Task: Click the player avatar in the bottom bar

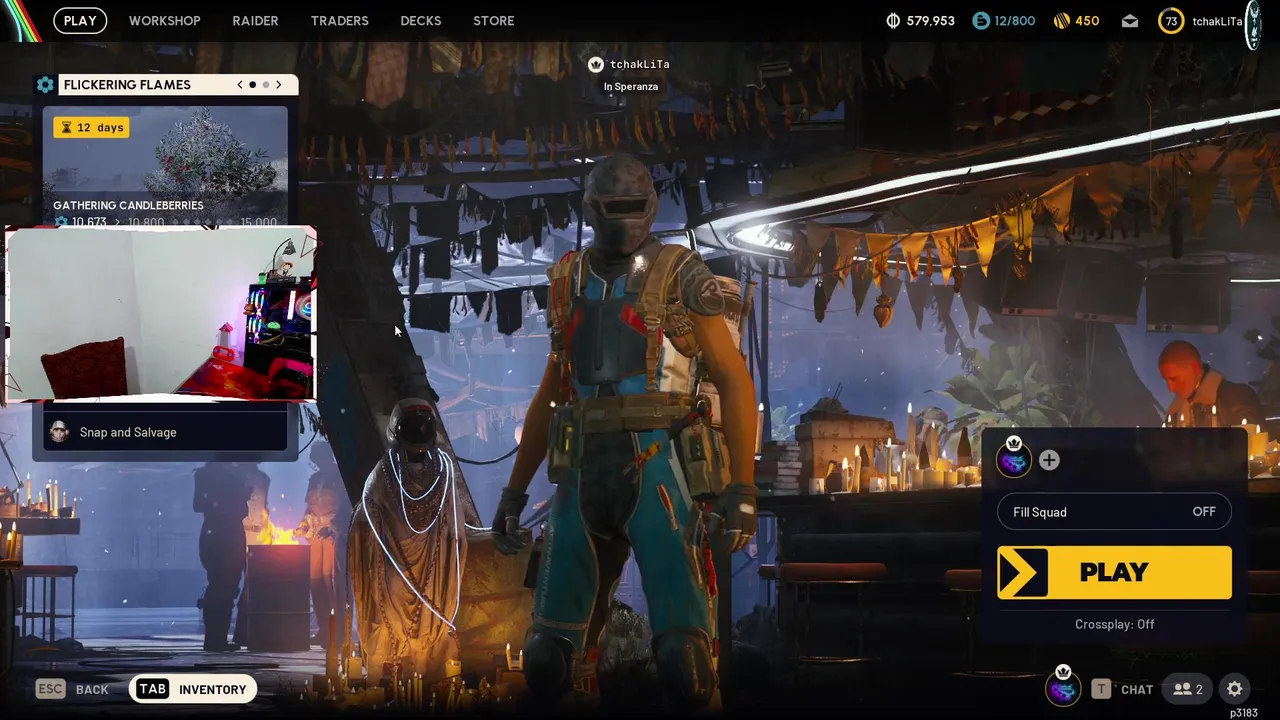Action: pyautogui.click(x=1063, y=688)
